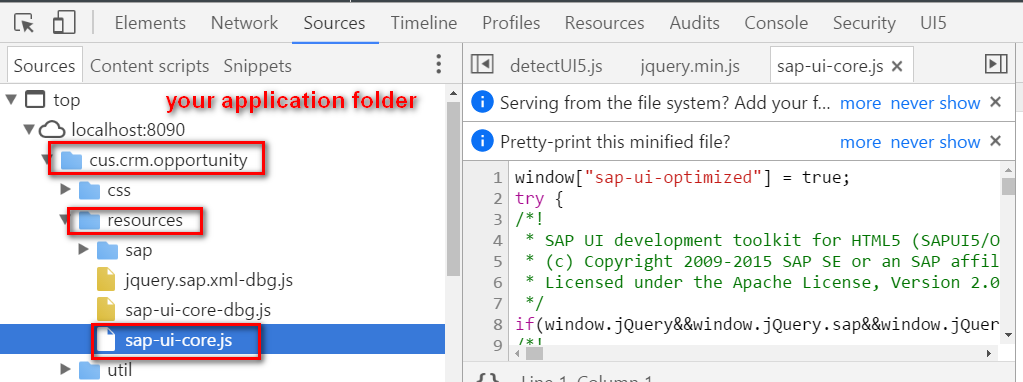The image size is (1023, 382).
Task: Close the sap-ui-core.js editor tab
Action: click(896, 66)
